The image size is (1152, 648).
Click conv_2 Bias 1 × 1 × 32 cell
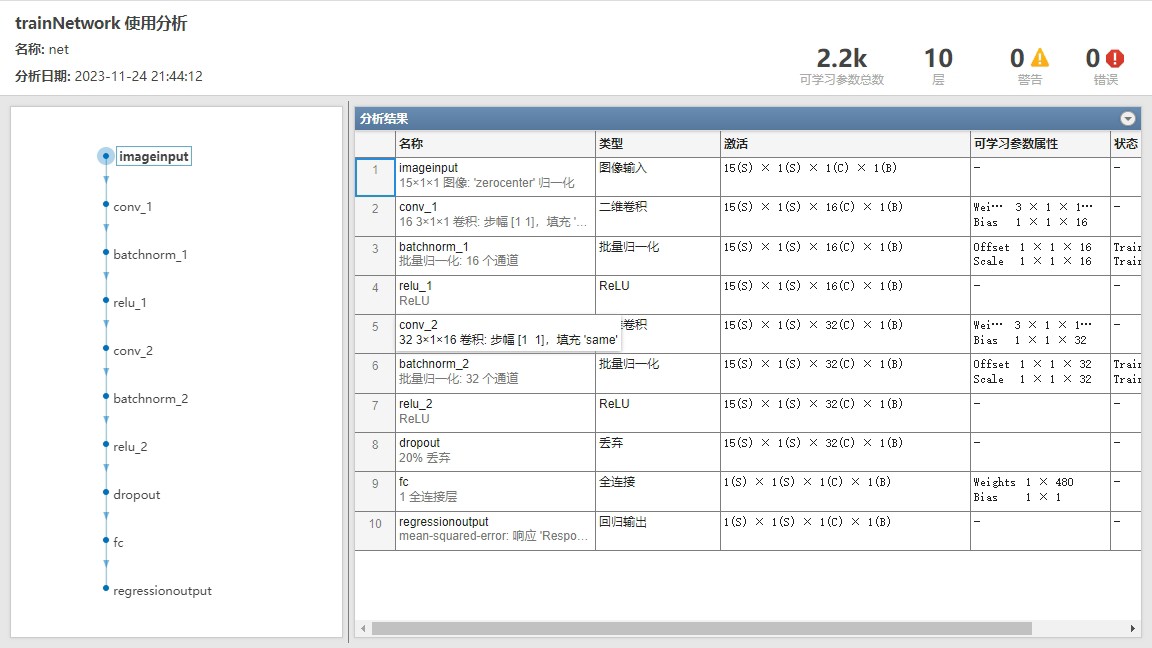pyautogui.click(x=1029, y=340)
